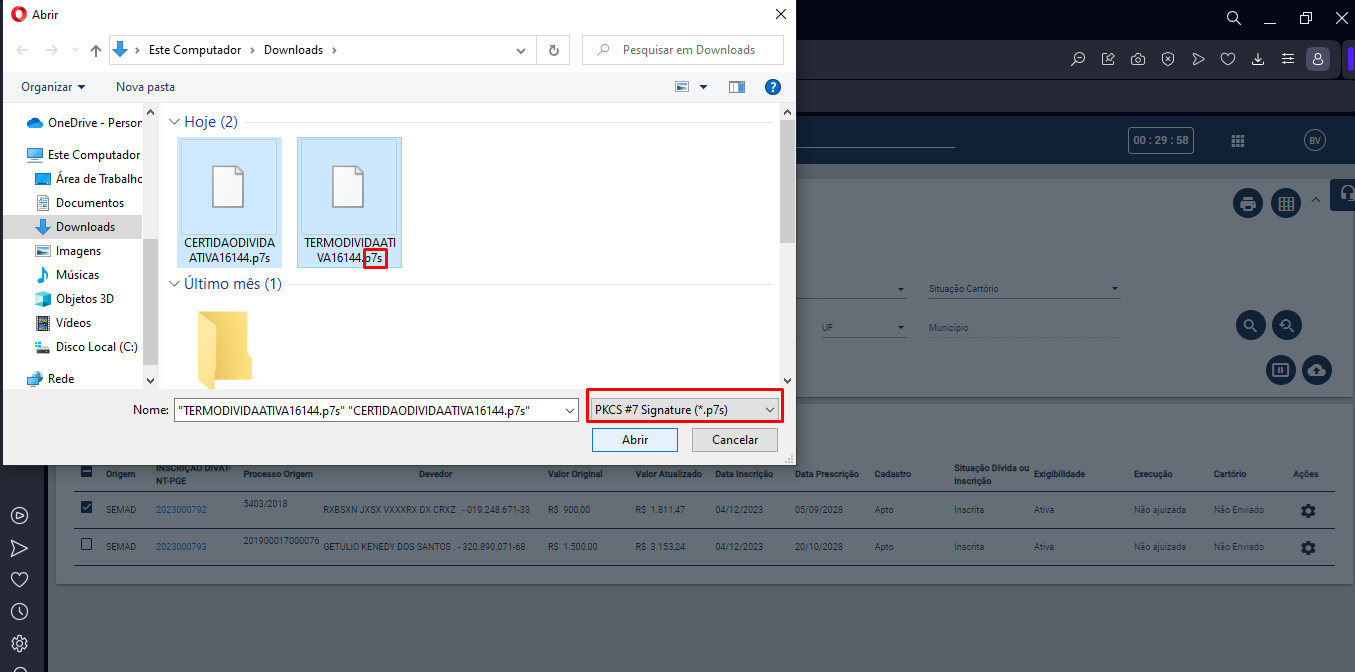Click the help question mark icon
The height and width of the screenshot is (672, 1355).
(772, 87)
